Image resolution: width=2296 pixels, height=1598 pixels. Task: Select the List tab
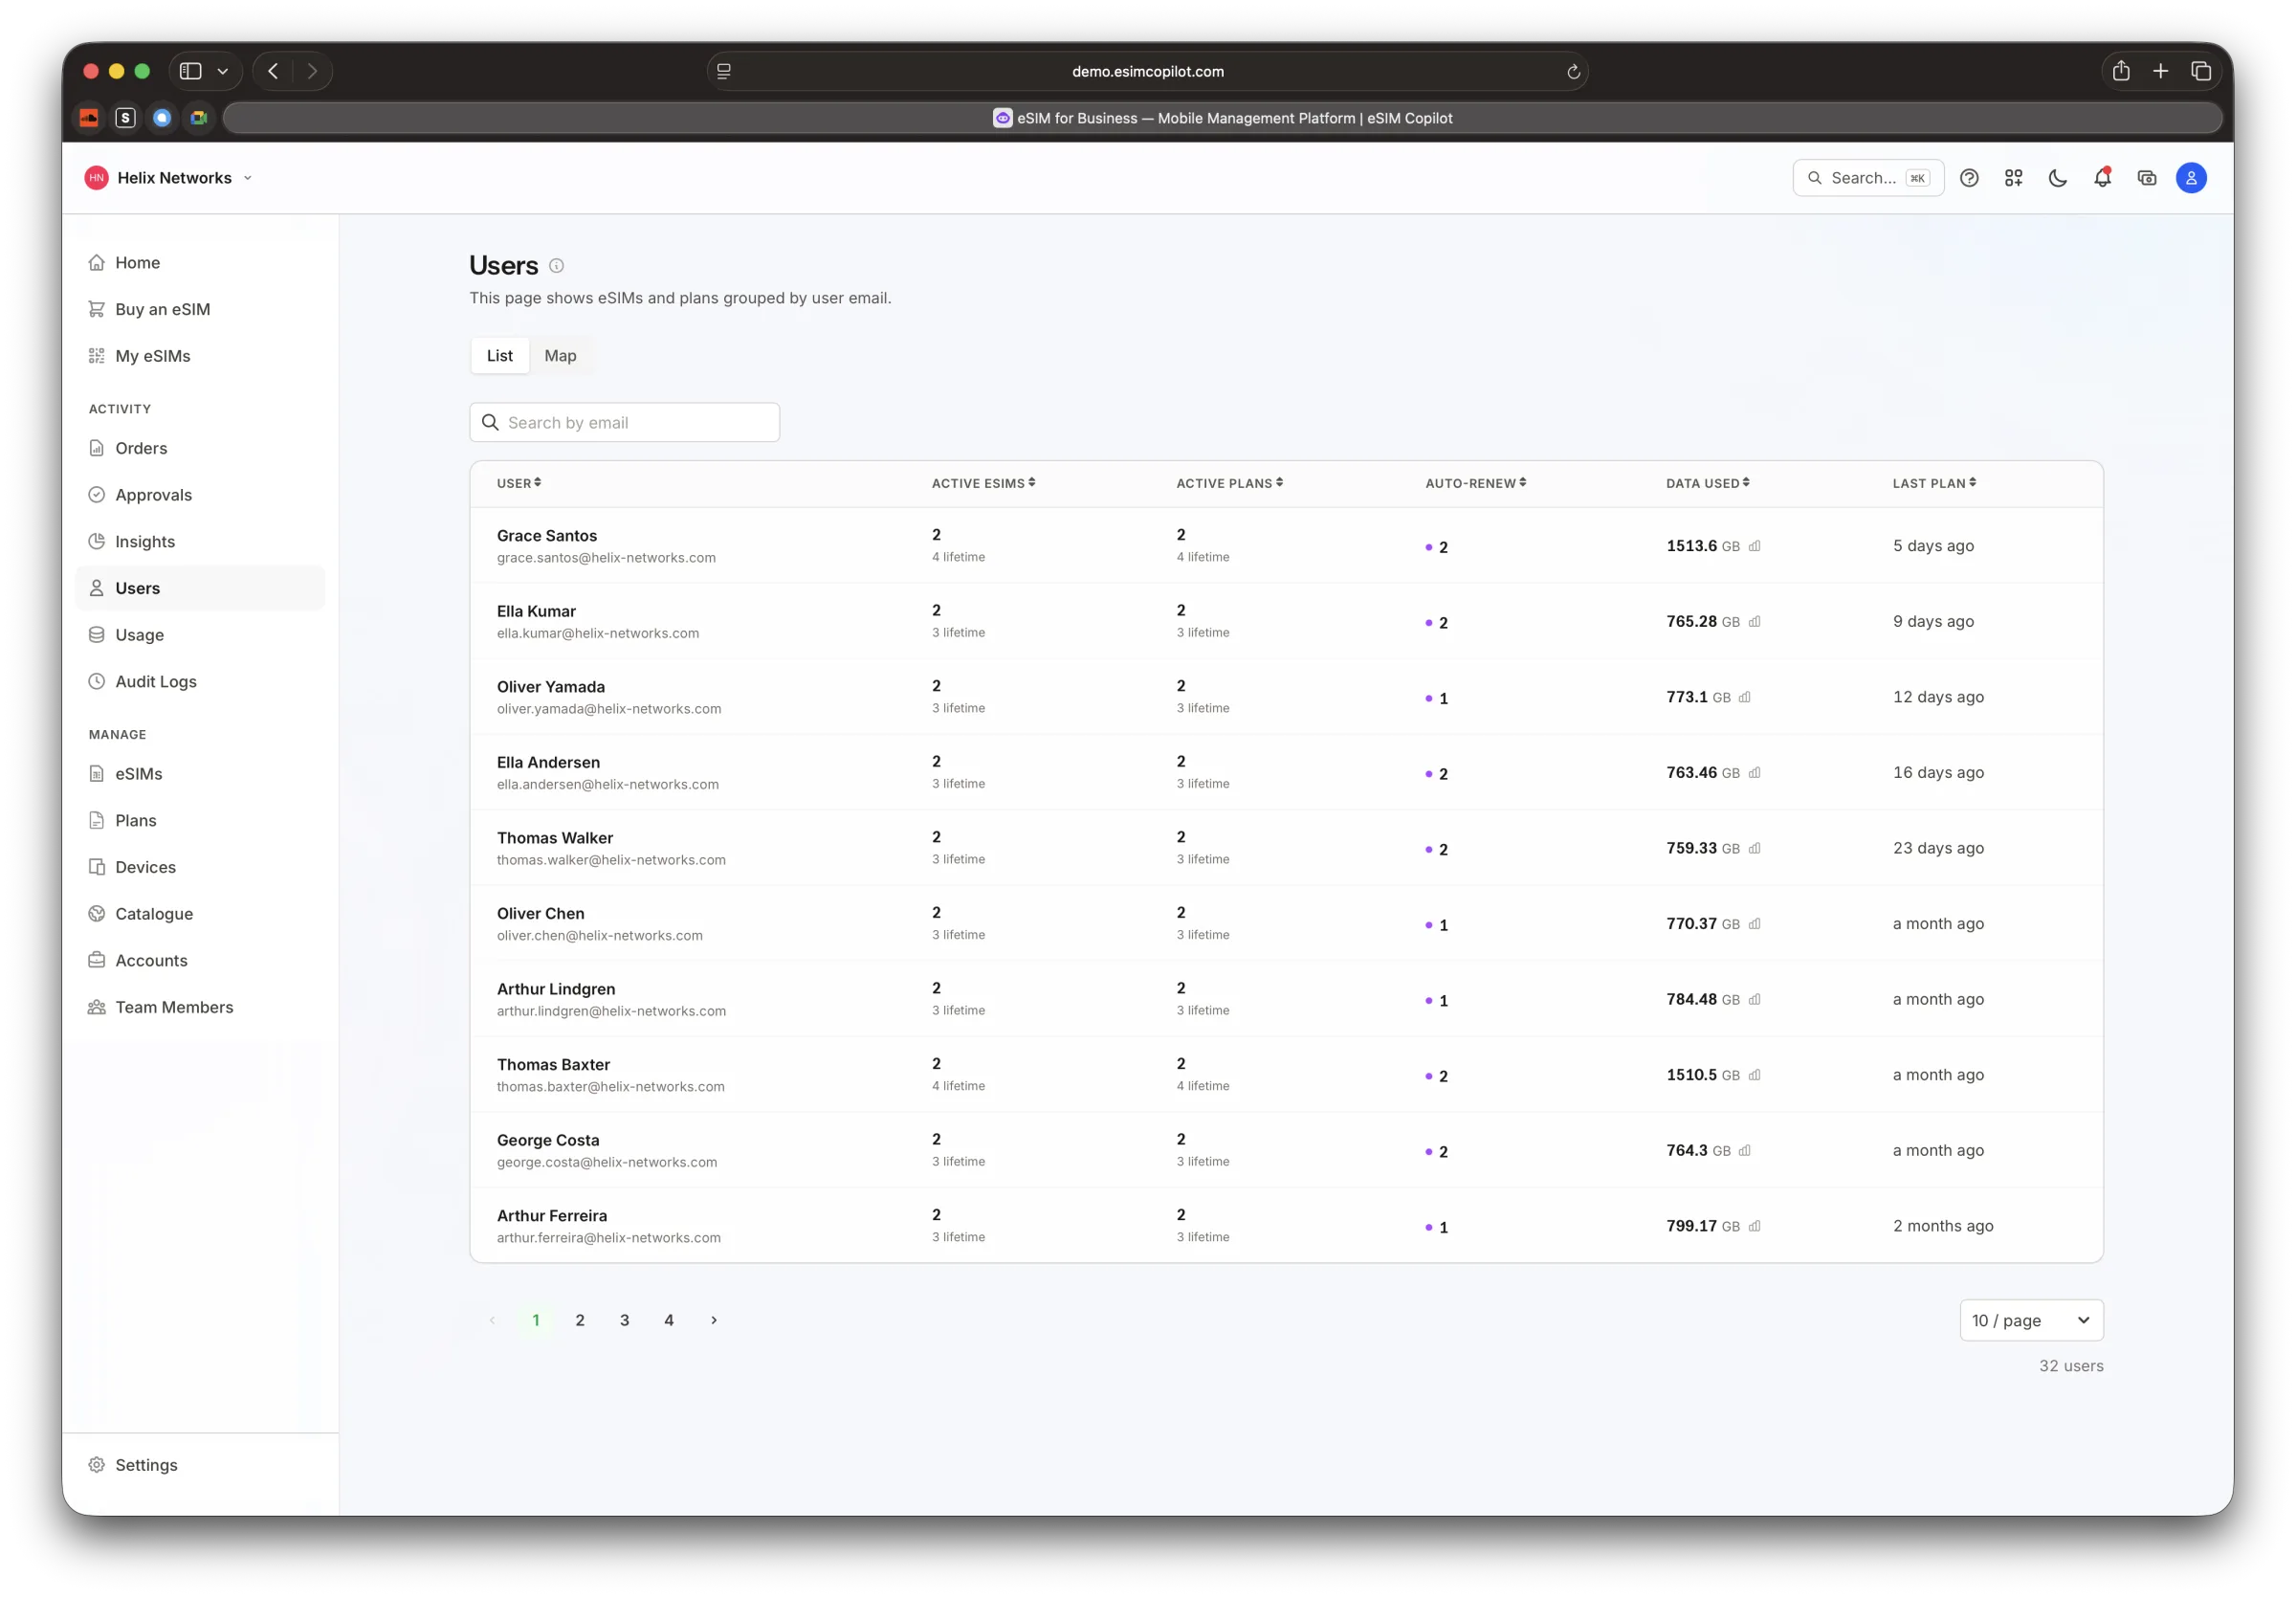tap(500, 356)
